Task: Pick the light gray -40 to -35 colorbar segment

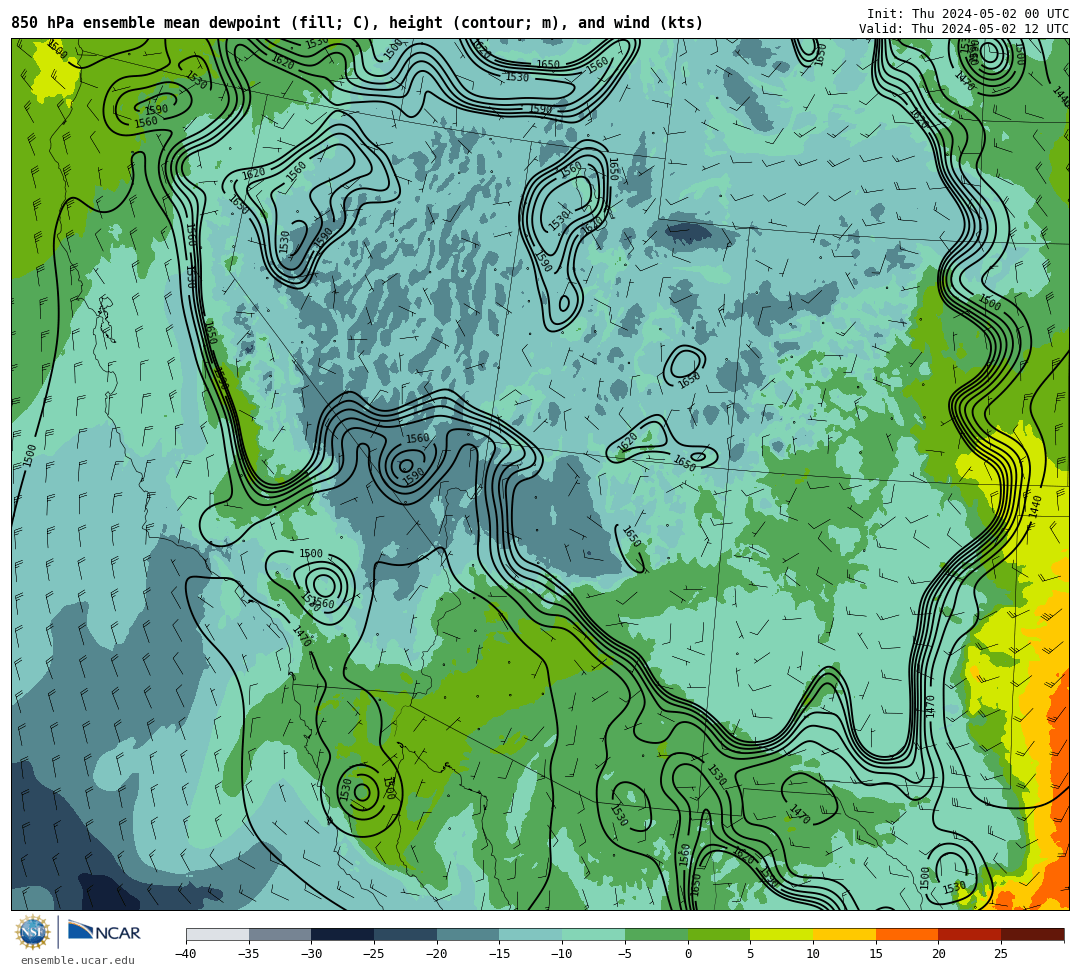Action: [x=218, y=934]
